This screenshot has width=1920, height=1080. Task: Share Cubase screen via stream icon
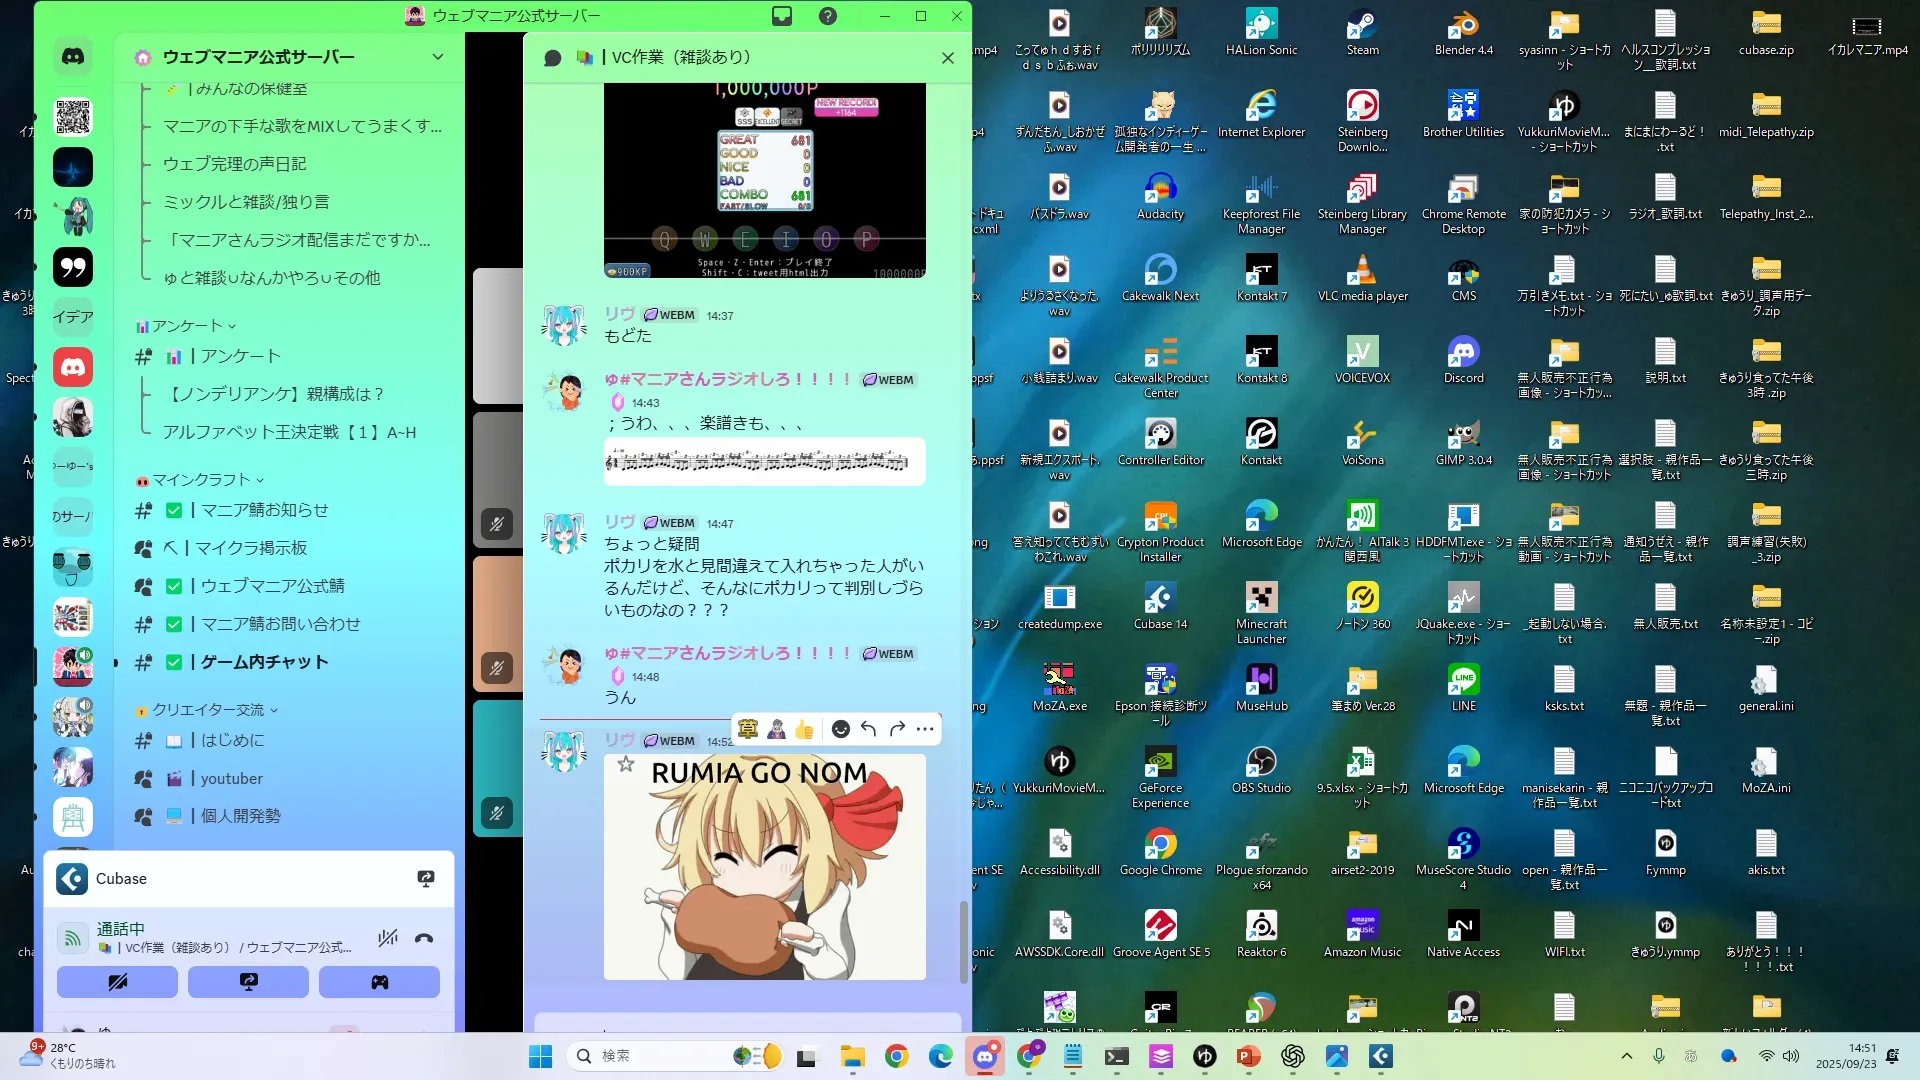[x=426, y=878]
